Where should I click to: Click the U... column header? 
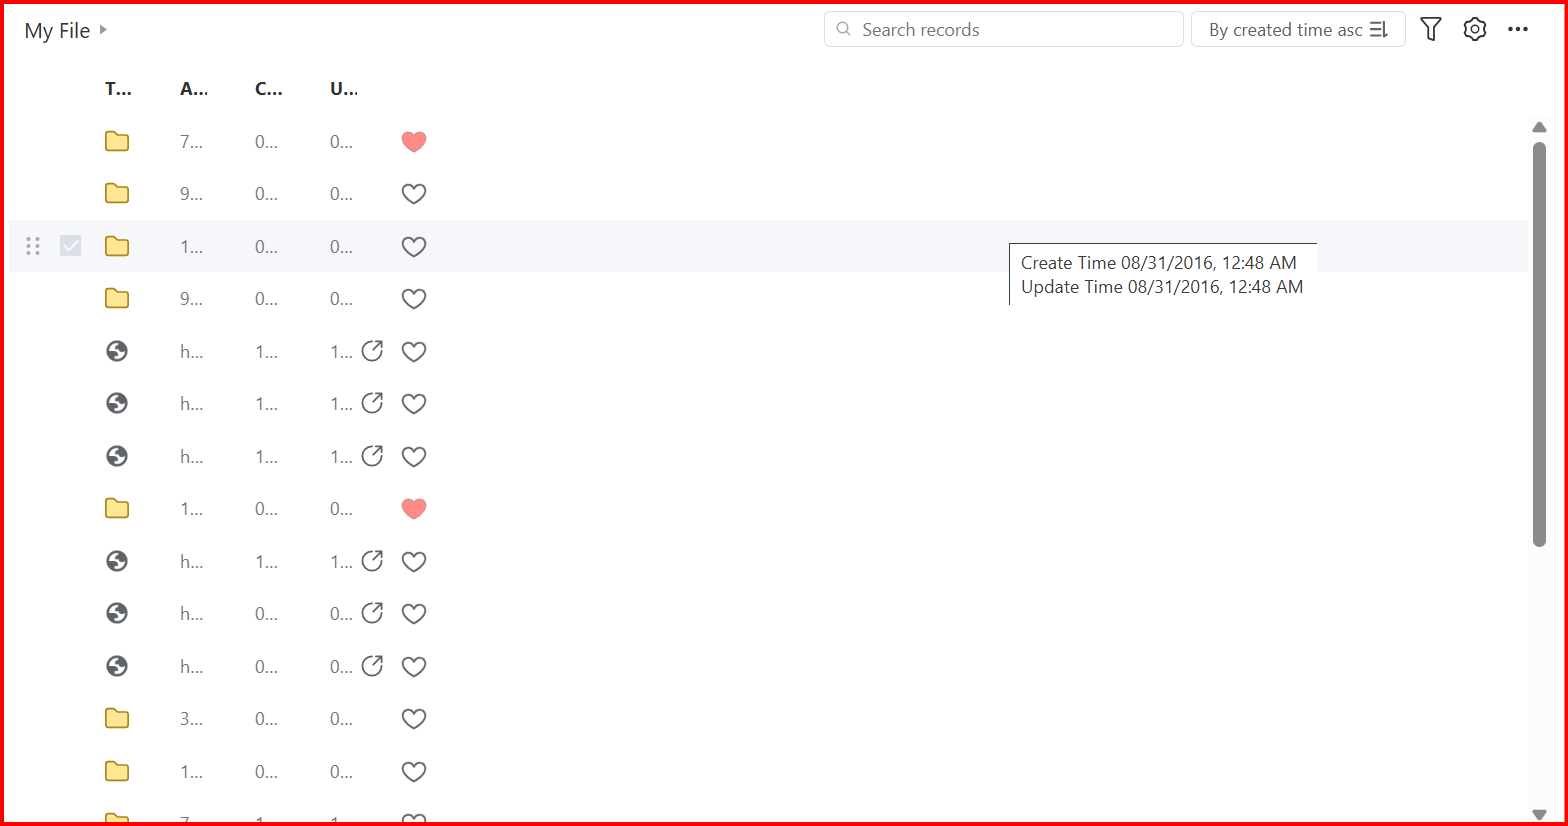(344, 89)
